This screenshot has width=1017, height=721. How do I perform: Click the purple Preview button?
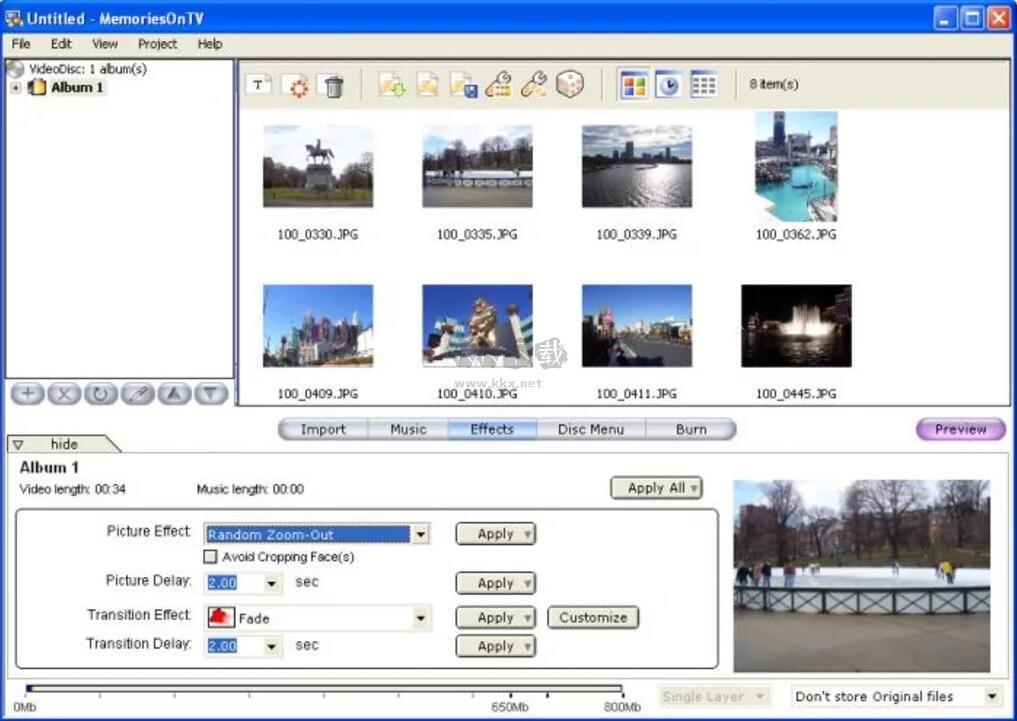pos(960,430)
